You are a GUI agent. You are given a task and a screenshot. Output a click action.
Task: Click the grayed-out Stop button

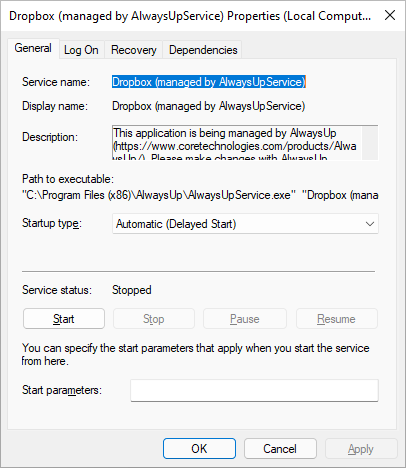(154, 319)
